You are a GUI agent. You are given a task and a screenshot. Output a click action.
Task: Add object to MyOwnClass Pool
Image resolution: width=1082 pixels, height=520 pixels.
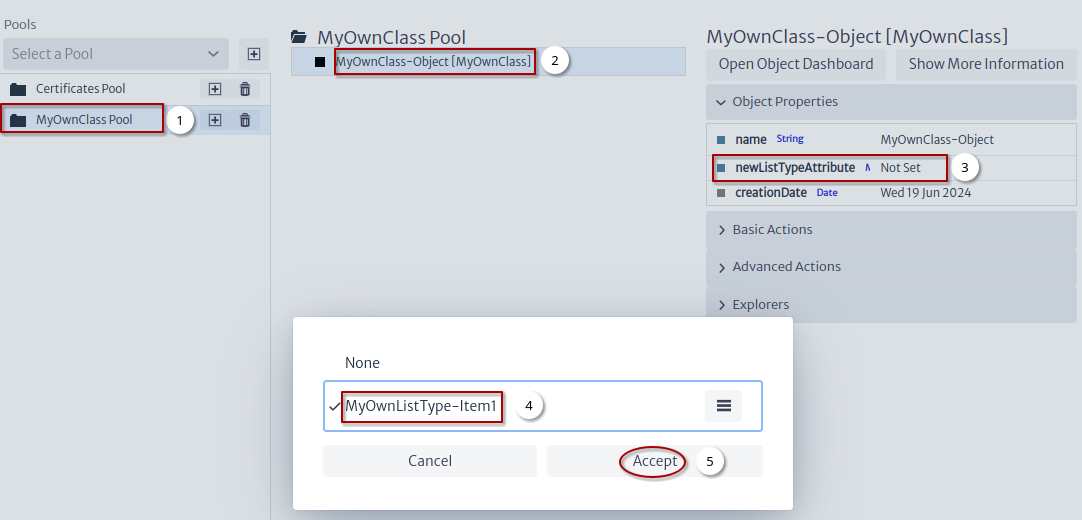pyautogui.click(x=215, y=120)
